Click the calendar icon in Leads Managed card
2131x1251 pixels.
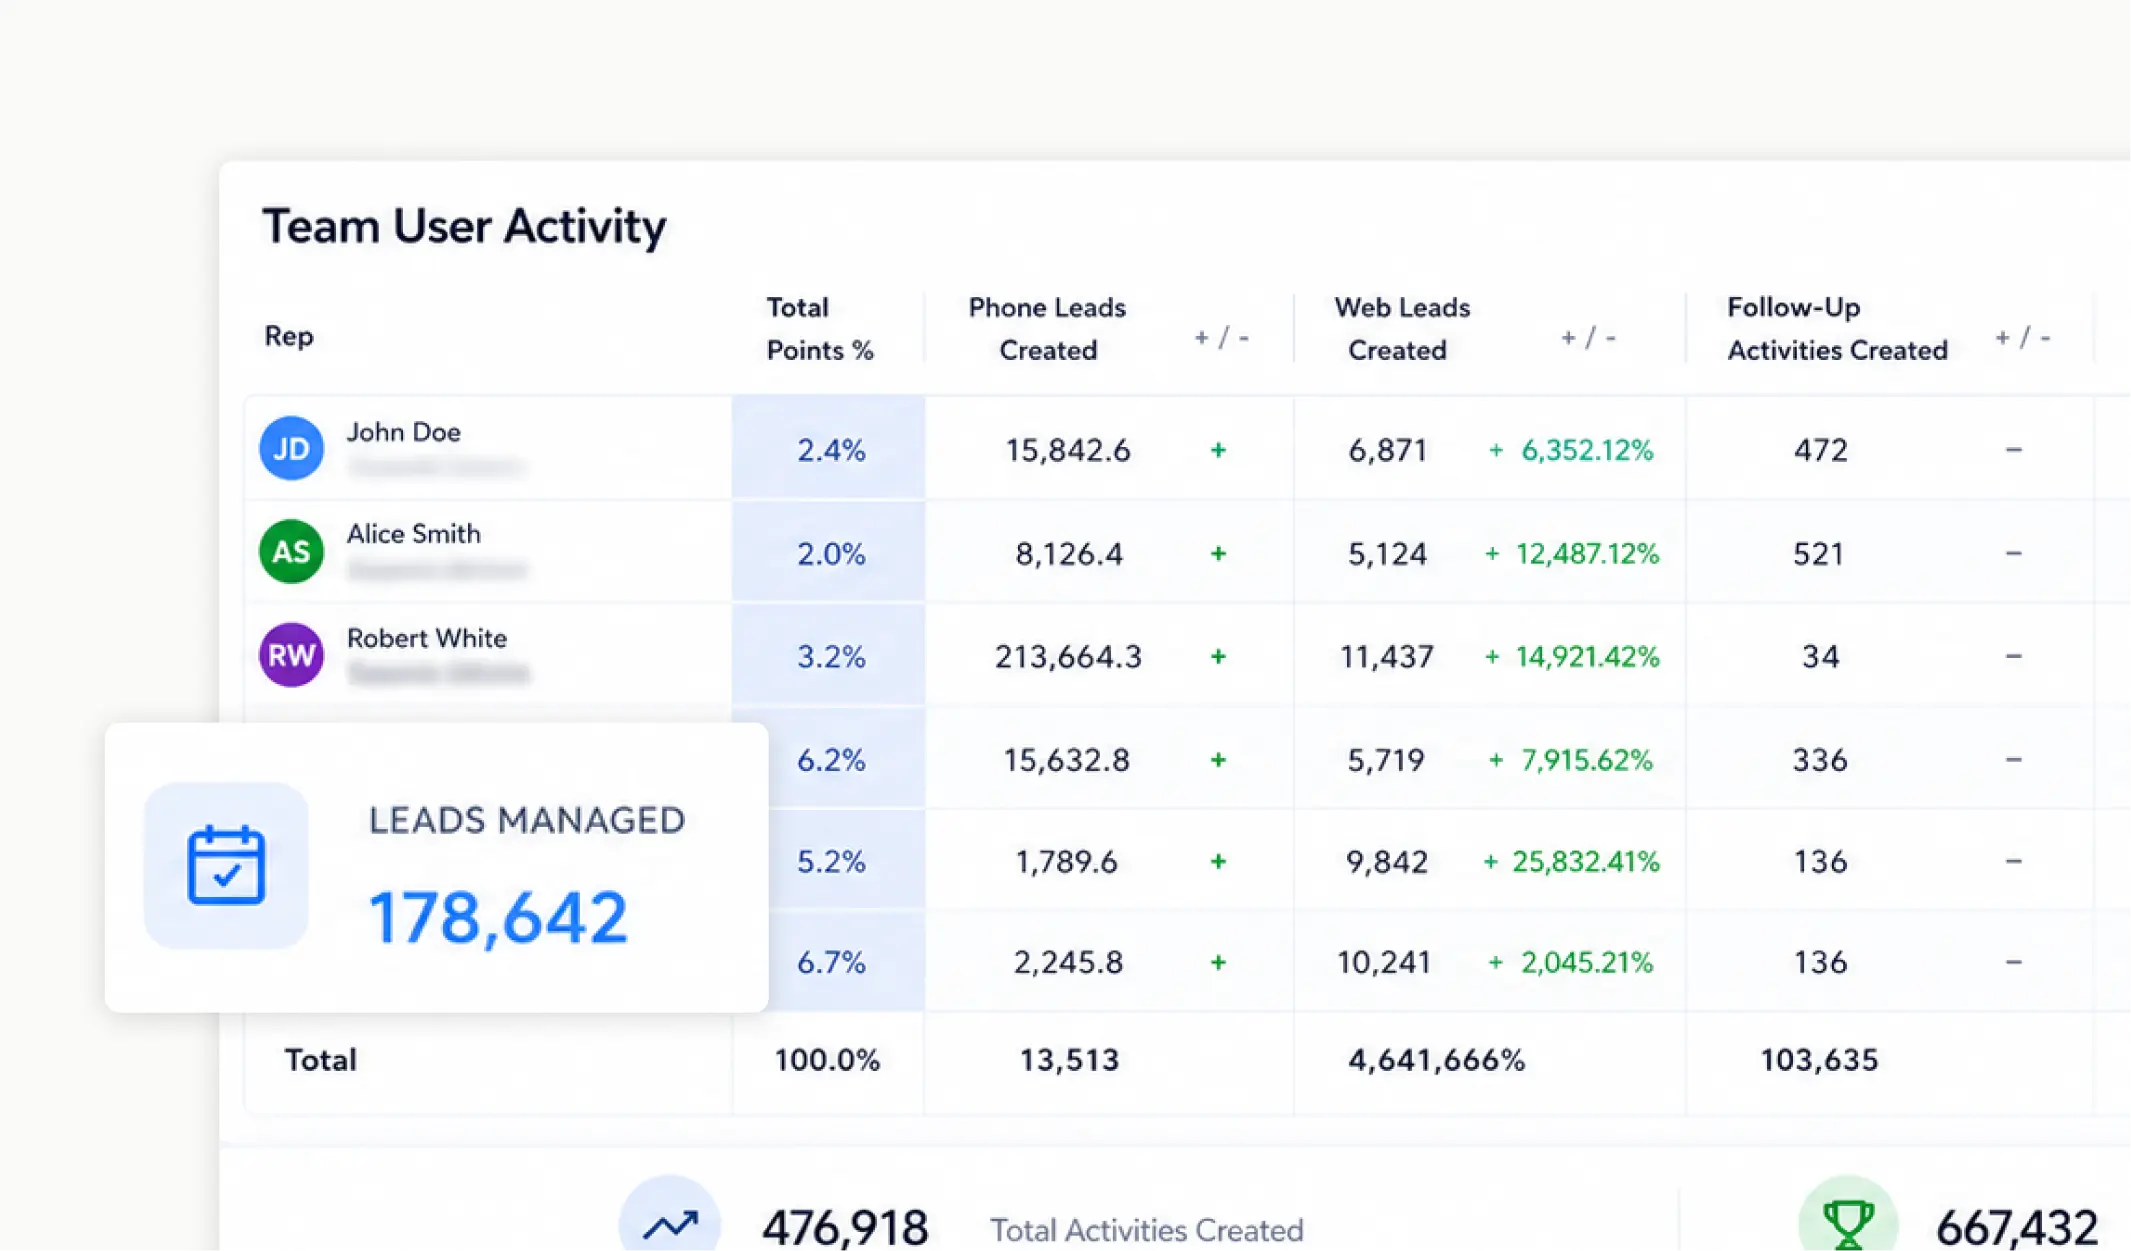(x=226, y=866)
